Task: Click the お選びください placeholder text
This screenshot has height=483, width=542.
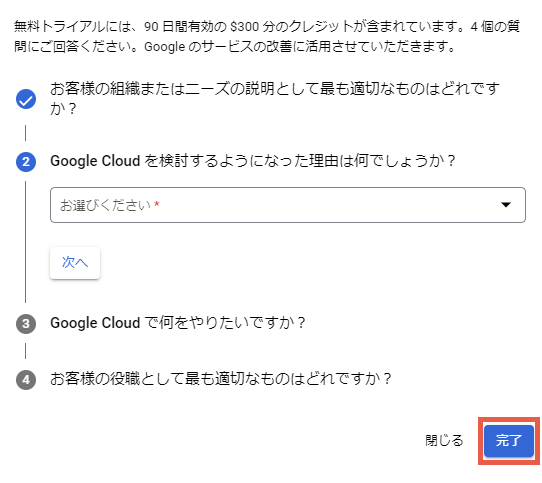Action: point(105,205)
